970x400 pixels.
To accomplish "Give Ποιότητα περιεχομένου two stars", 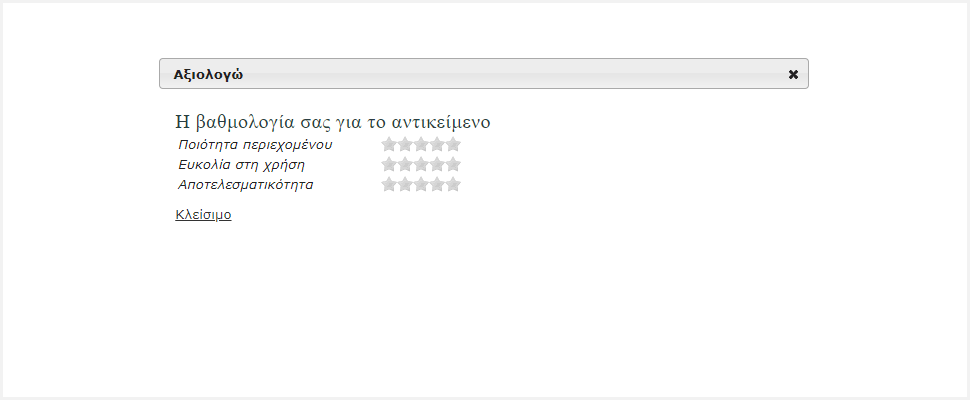I will [x=405, y=145].
